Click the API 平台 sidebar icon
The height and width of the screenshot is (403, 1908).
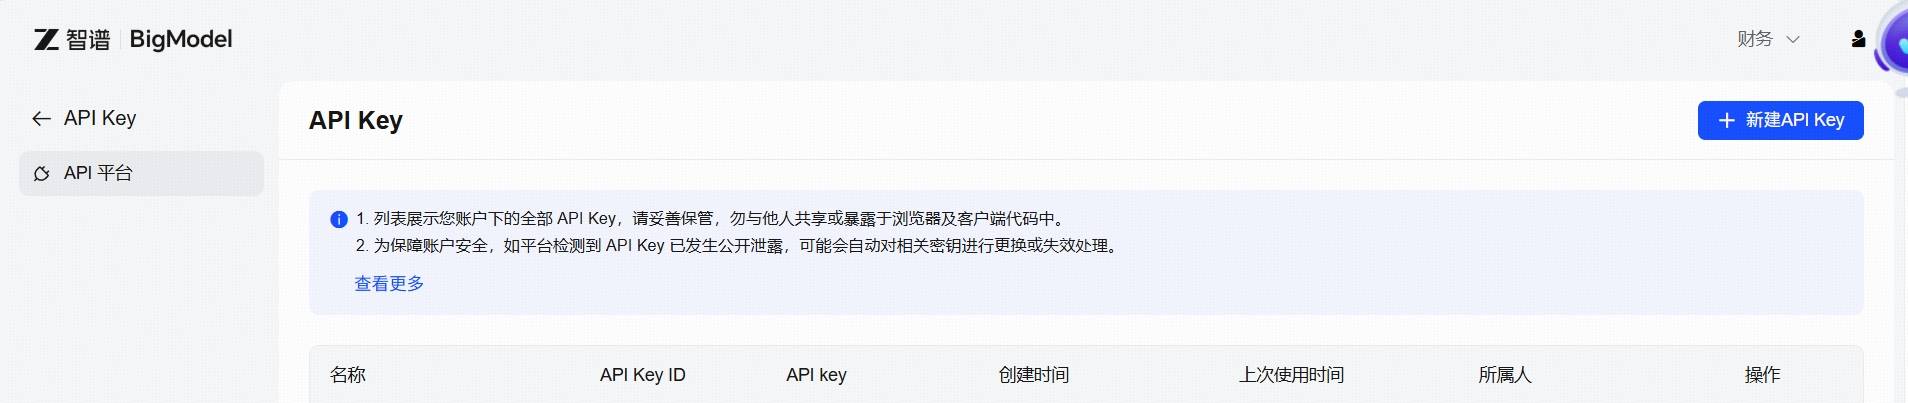pyautogui.click(x=42, y=174)
